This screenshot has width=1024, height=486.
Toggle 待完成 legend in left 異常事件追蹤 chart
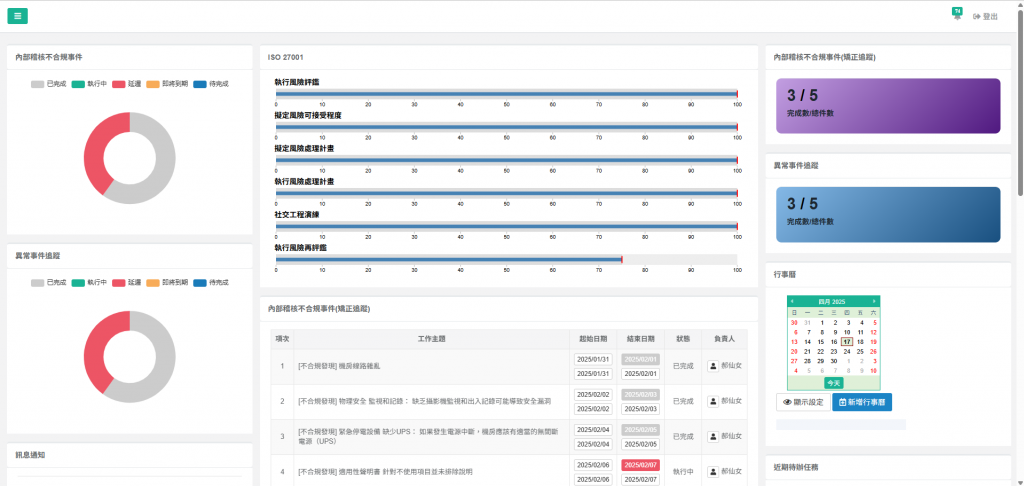coord(211,282)
